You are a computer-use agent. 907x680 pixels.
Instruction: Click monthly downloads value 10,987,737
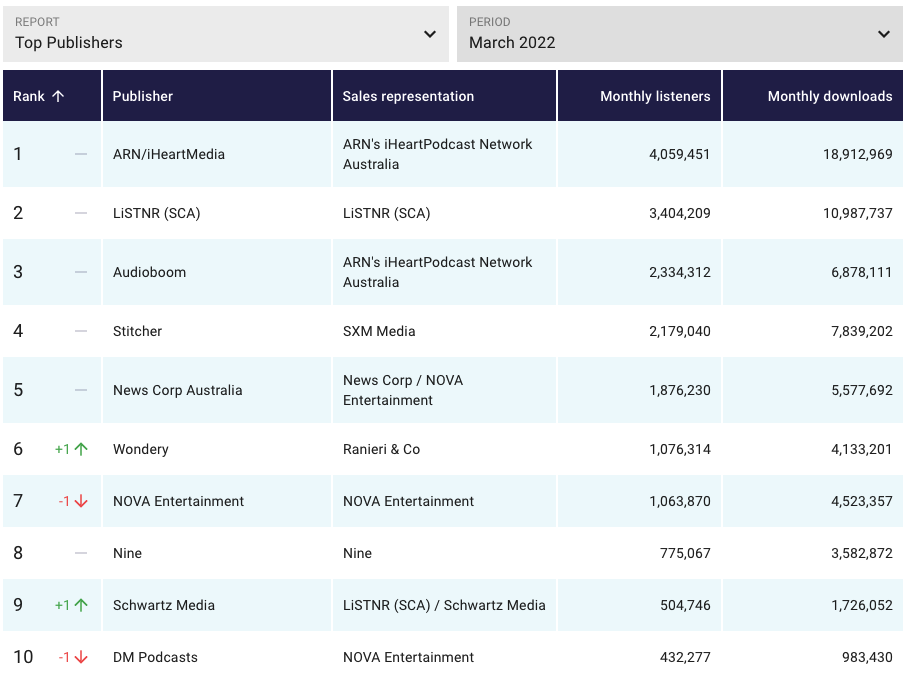click(x=858, y=213)
